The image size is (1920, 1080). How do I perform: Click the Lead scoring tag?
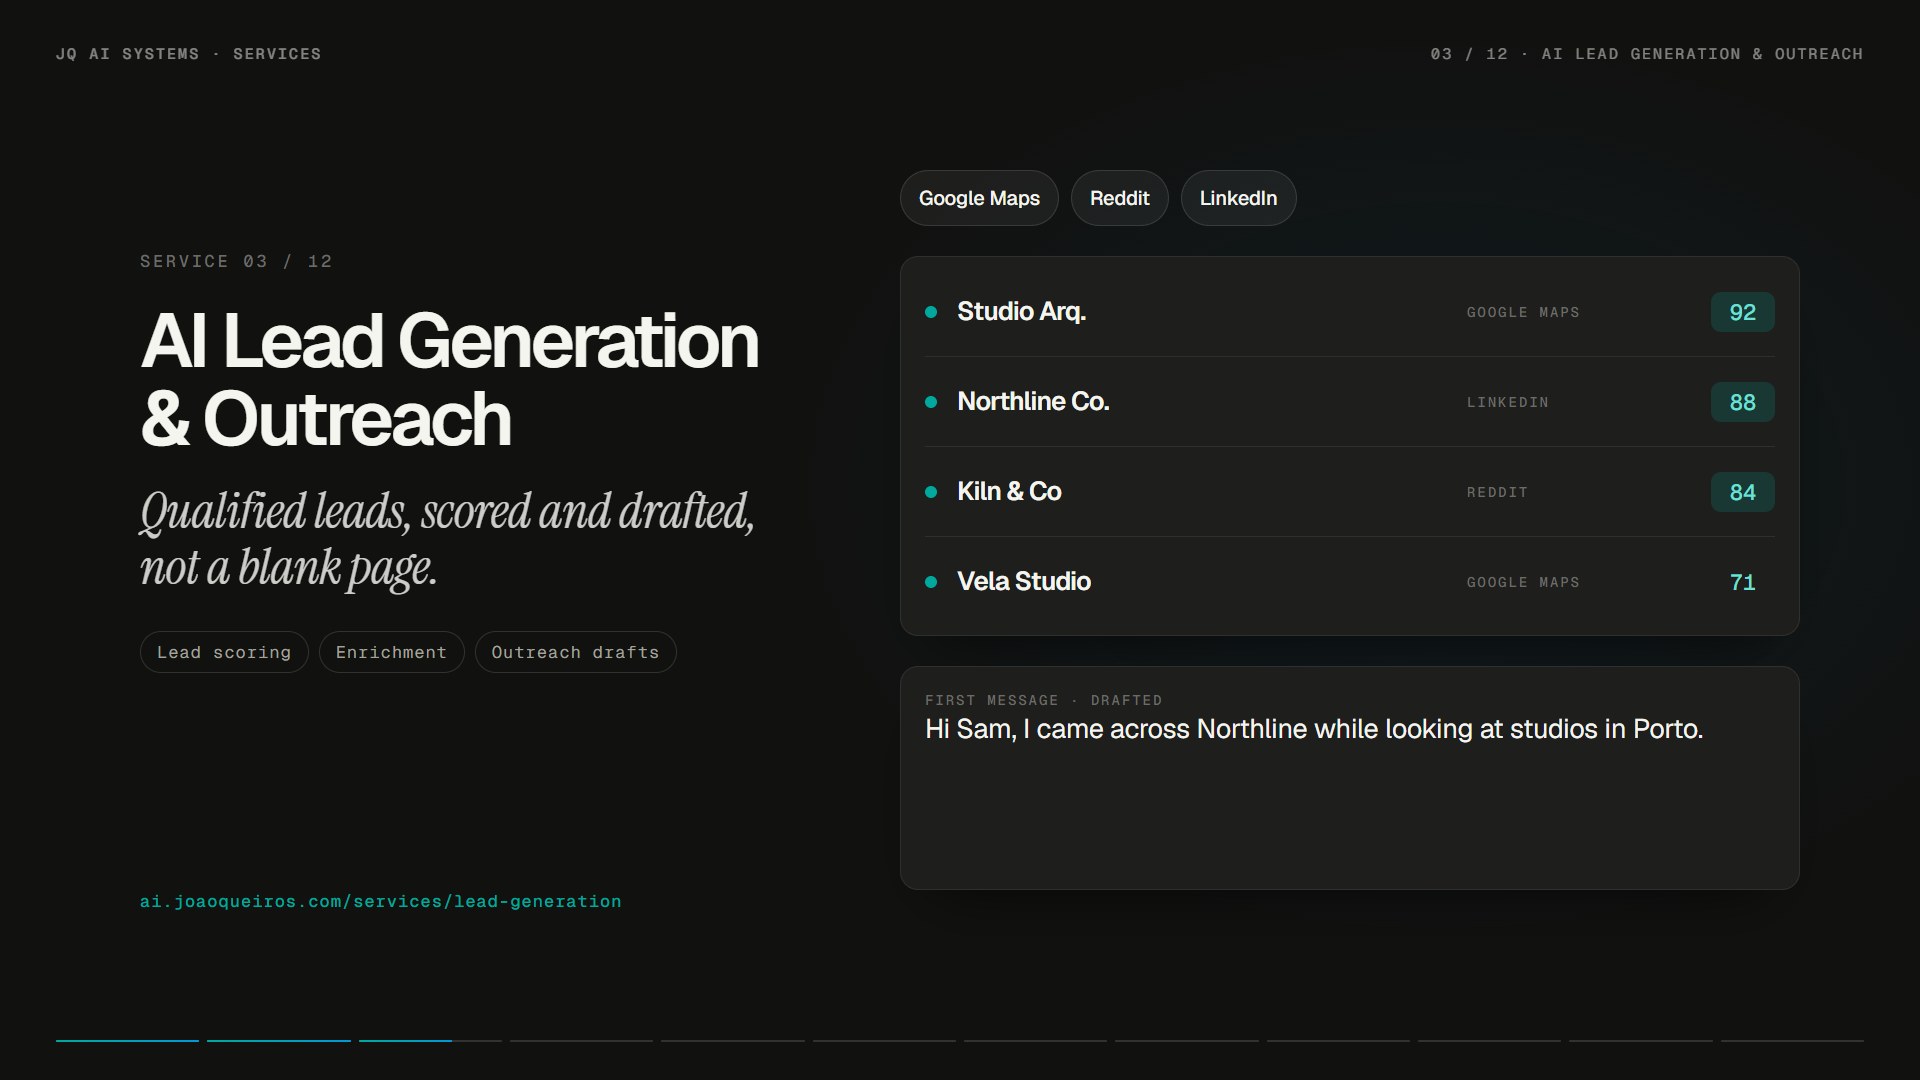point(224,652)
